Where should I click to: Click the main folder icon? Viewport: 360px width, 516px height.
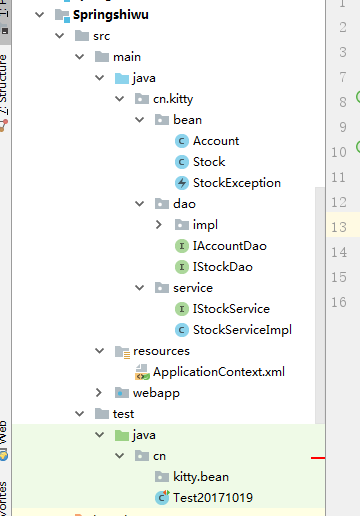pyautogui.click(x=102, y=57)
